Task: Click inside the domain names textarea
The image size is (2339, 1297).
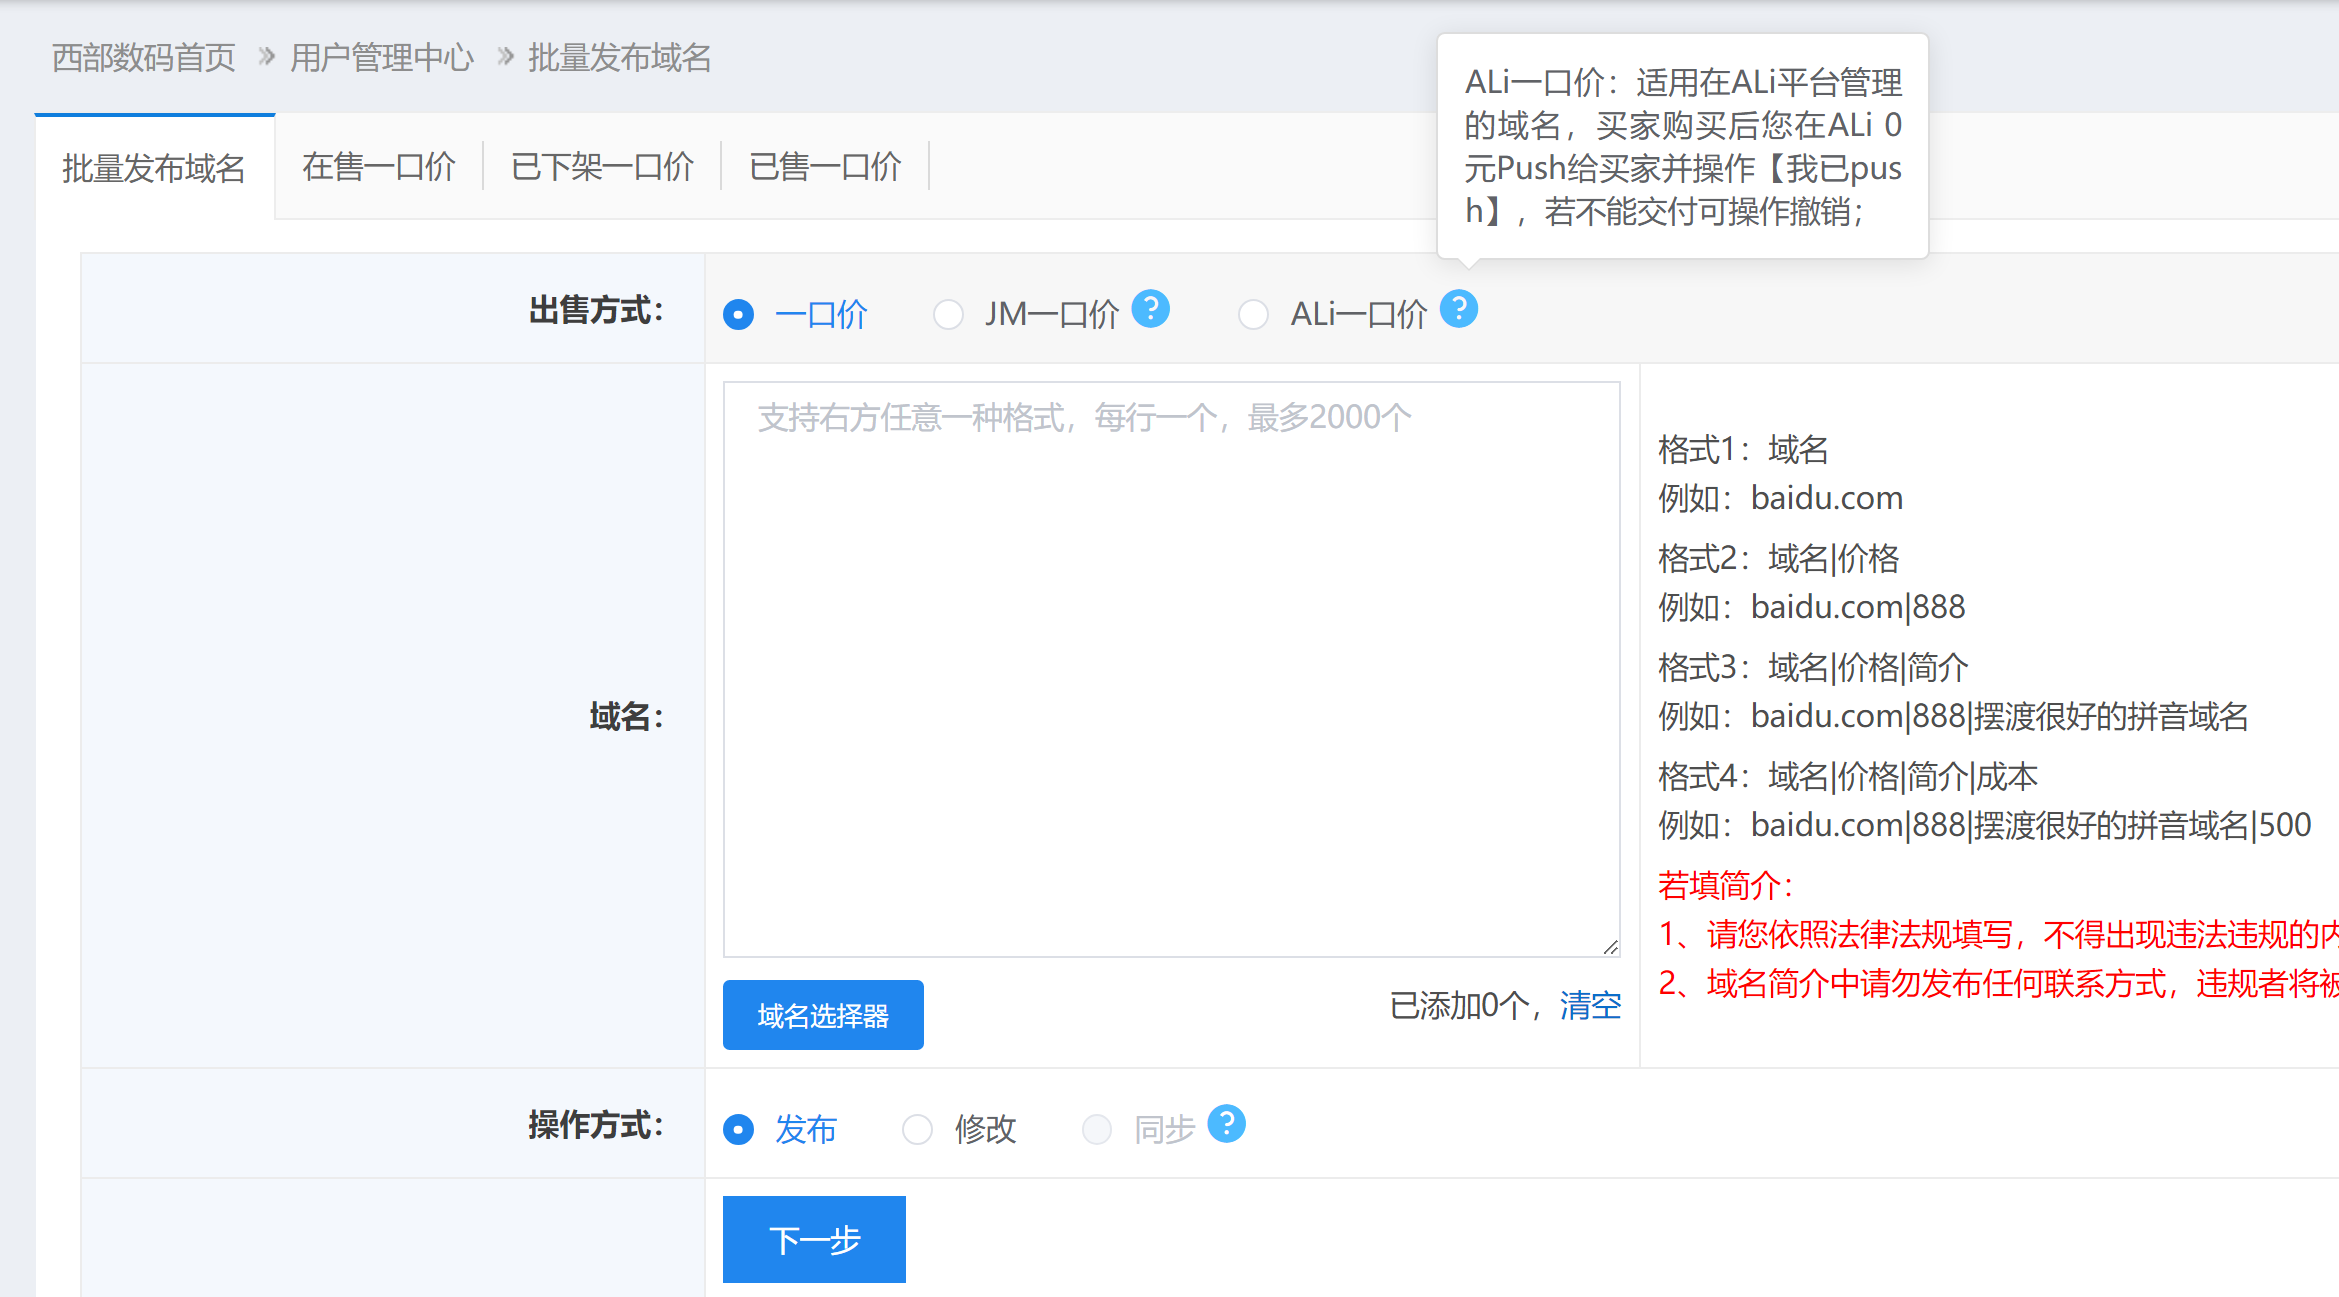Action: click(1170, 670)
